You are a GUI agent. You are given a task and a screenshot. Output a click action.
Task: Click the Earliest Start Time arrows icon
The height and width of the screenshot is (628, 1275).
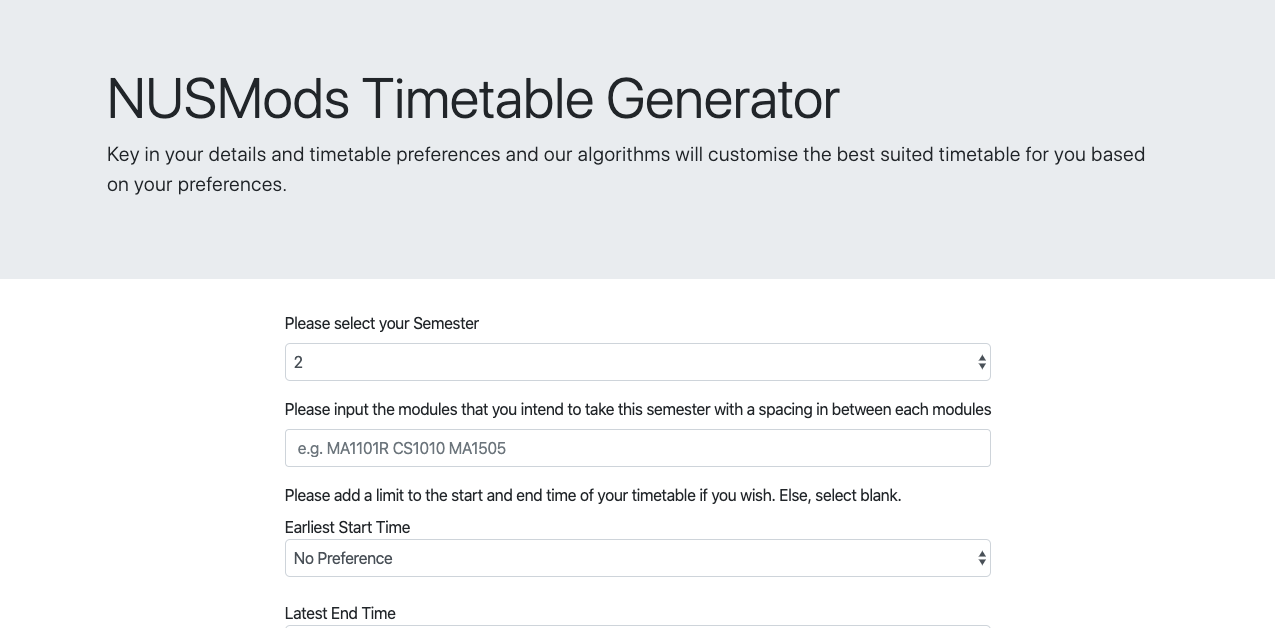982,558
